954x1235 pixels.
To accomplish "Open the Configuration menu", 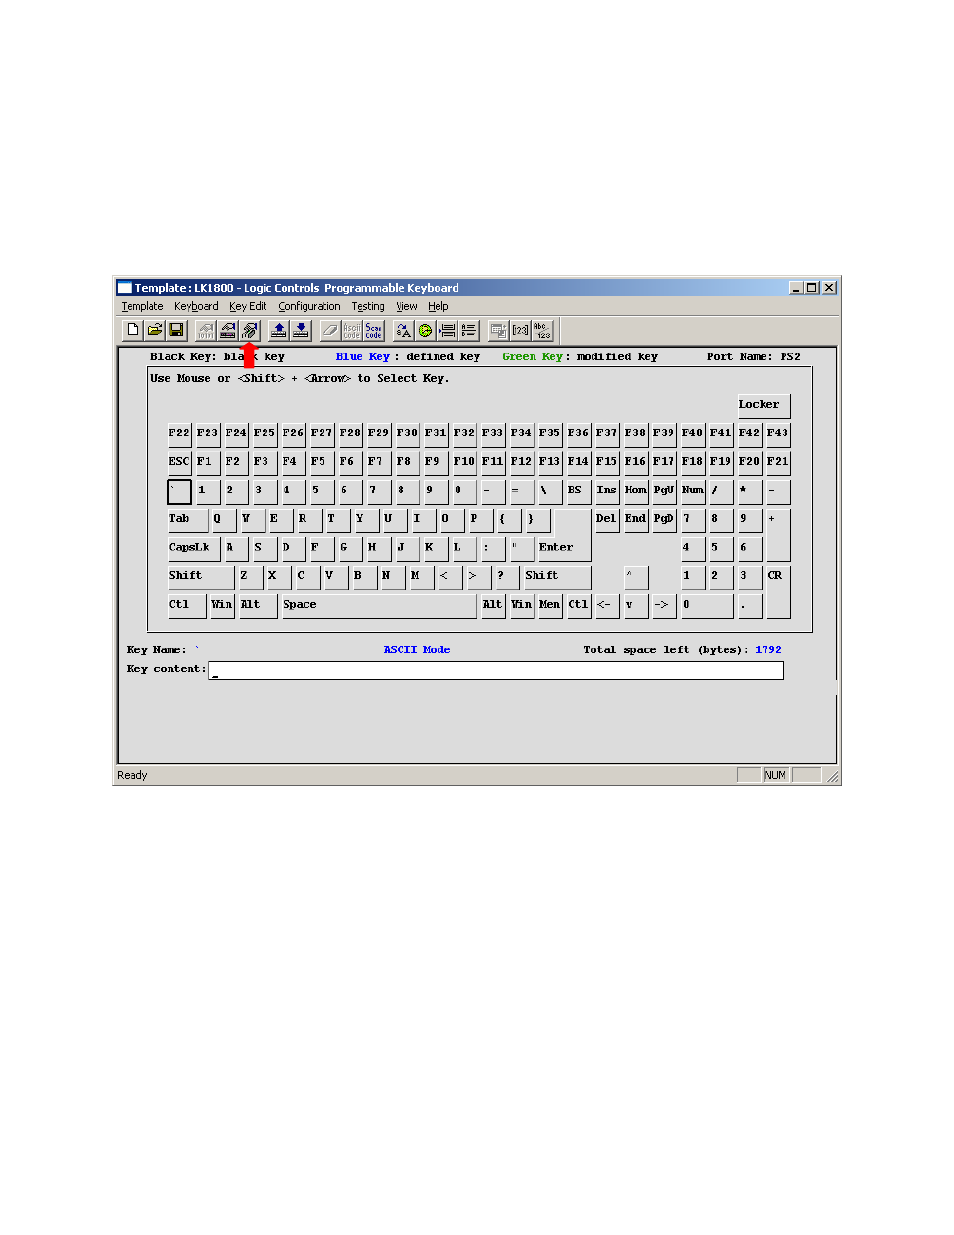I will pyautogui.click(x=309, y=307).
